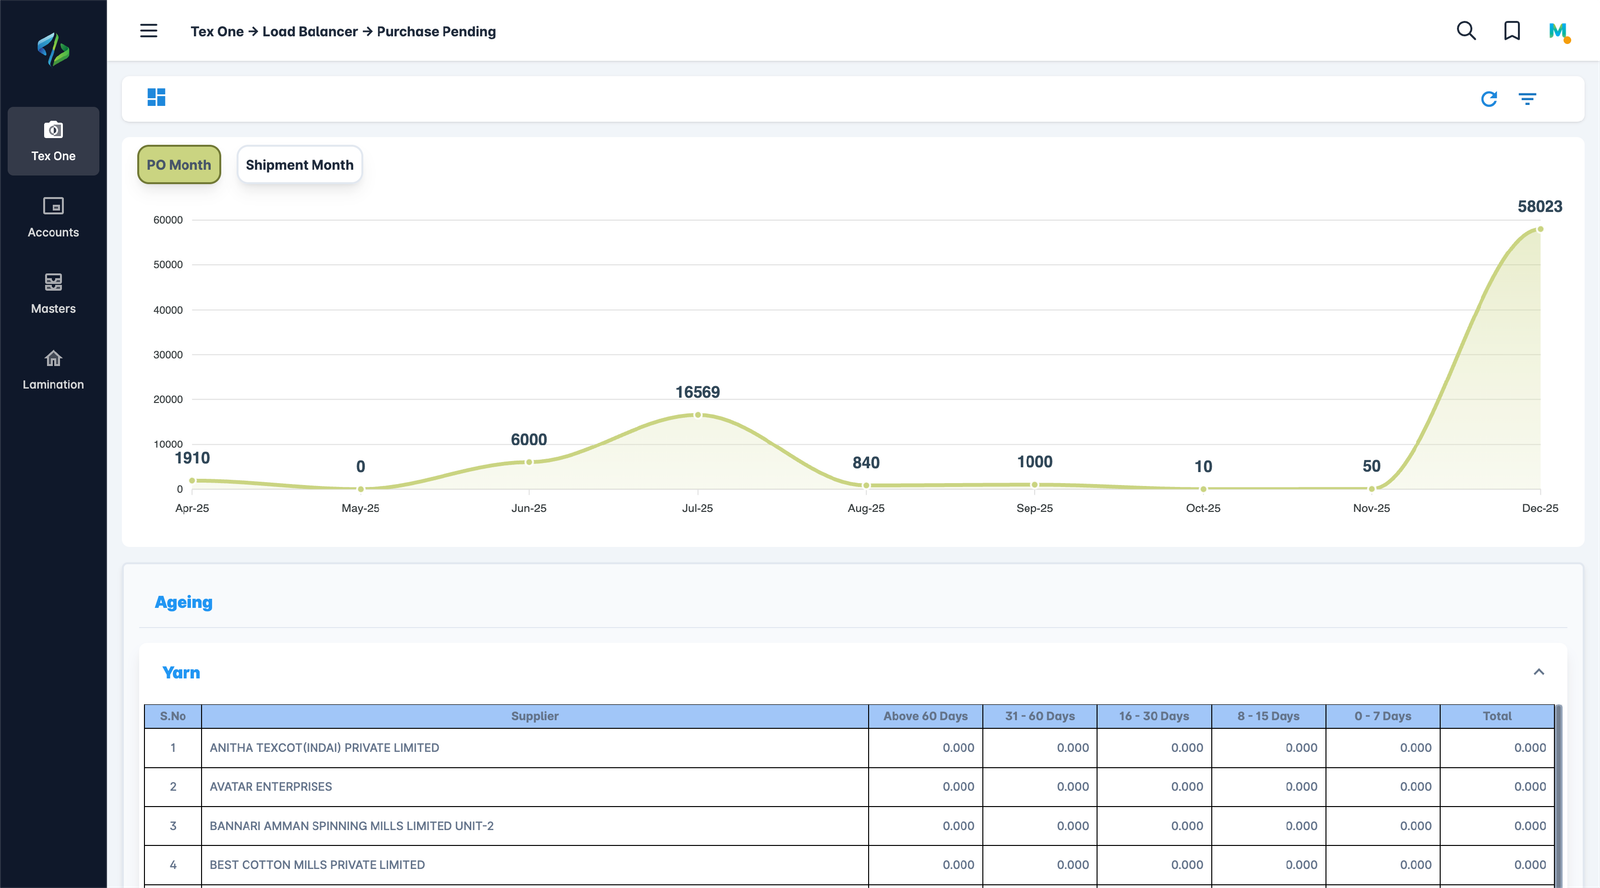Click the Supplier column header

(x=534, y=716)
